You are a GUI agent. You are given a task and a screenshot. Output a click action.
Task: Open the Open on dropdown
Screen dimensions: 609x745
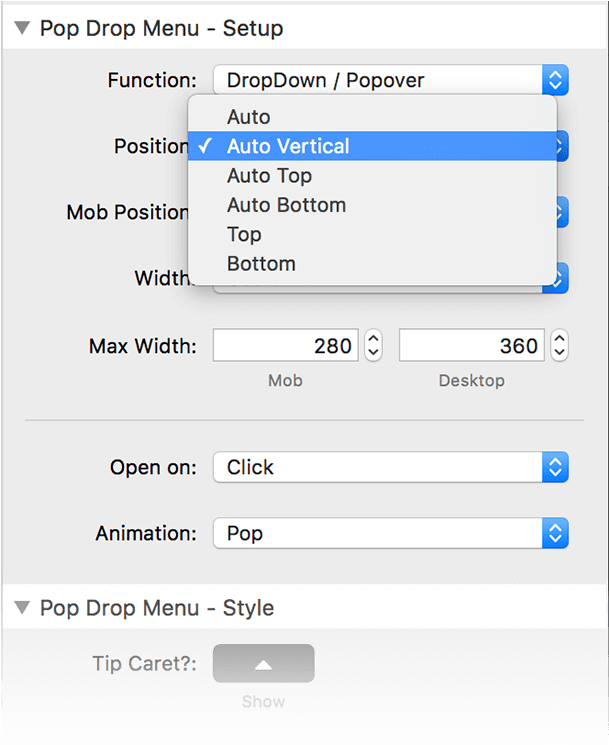click(x=390, y=467)
